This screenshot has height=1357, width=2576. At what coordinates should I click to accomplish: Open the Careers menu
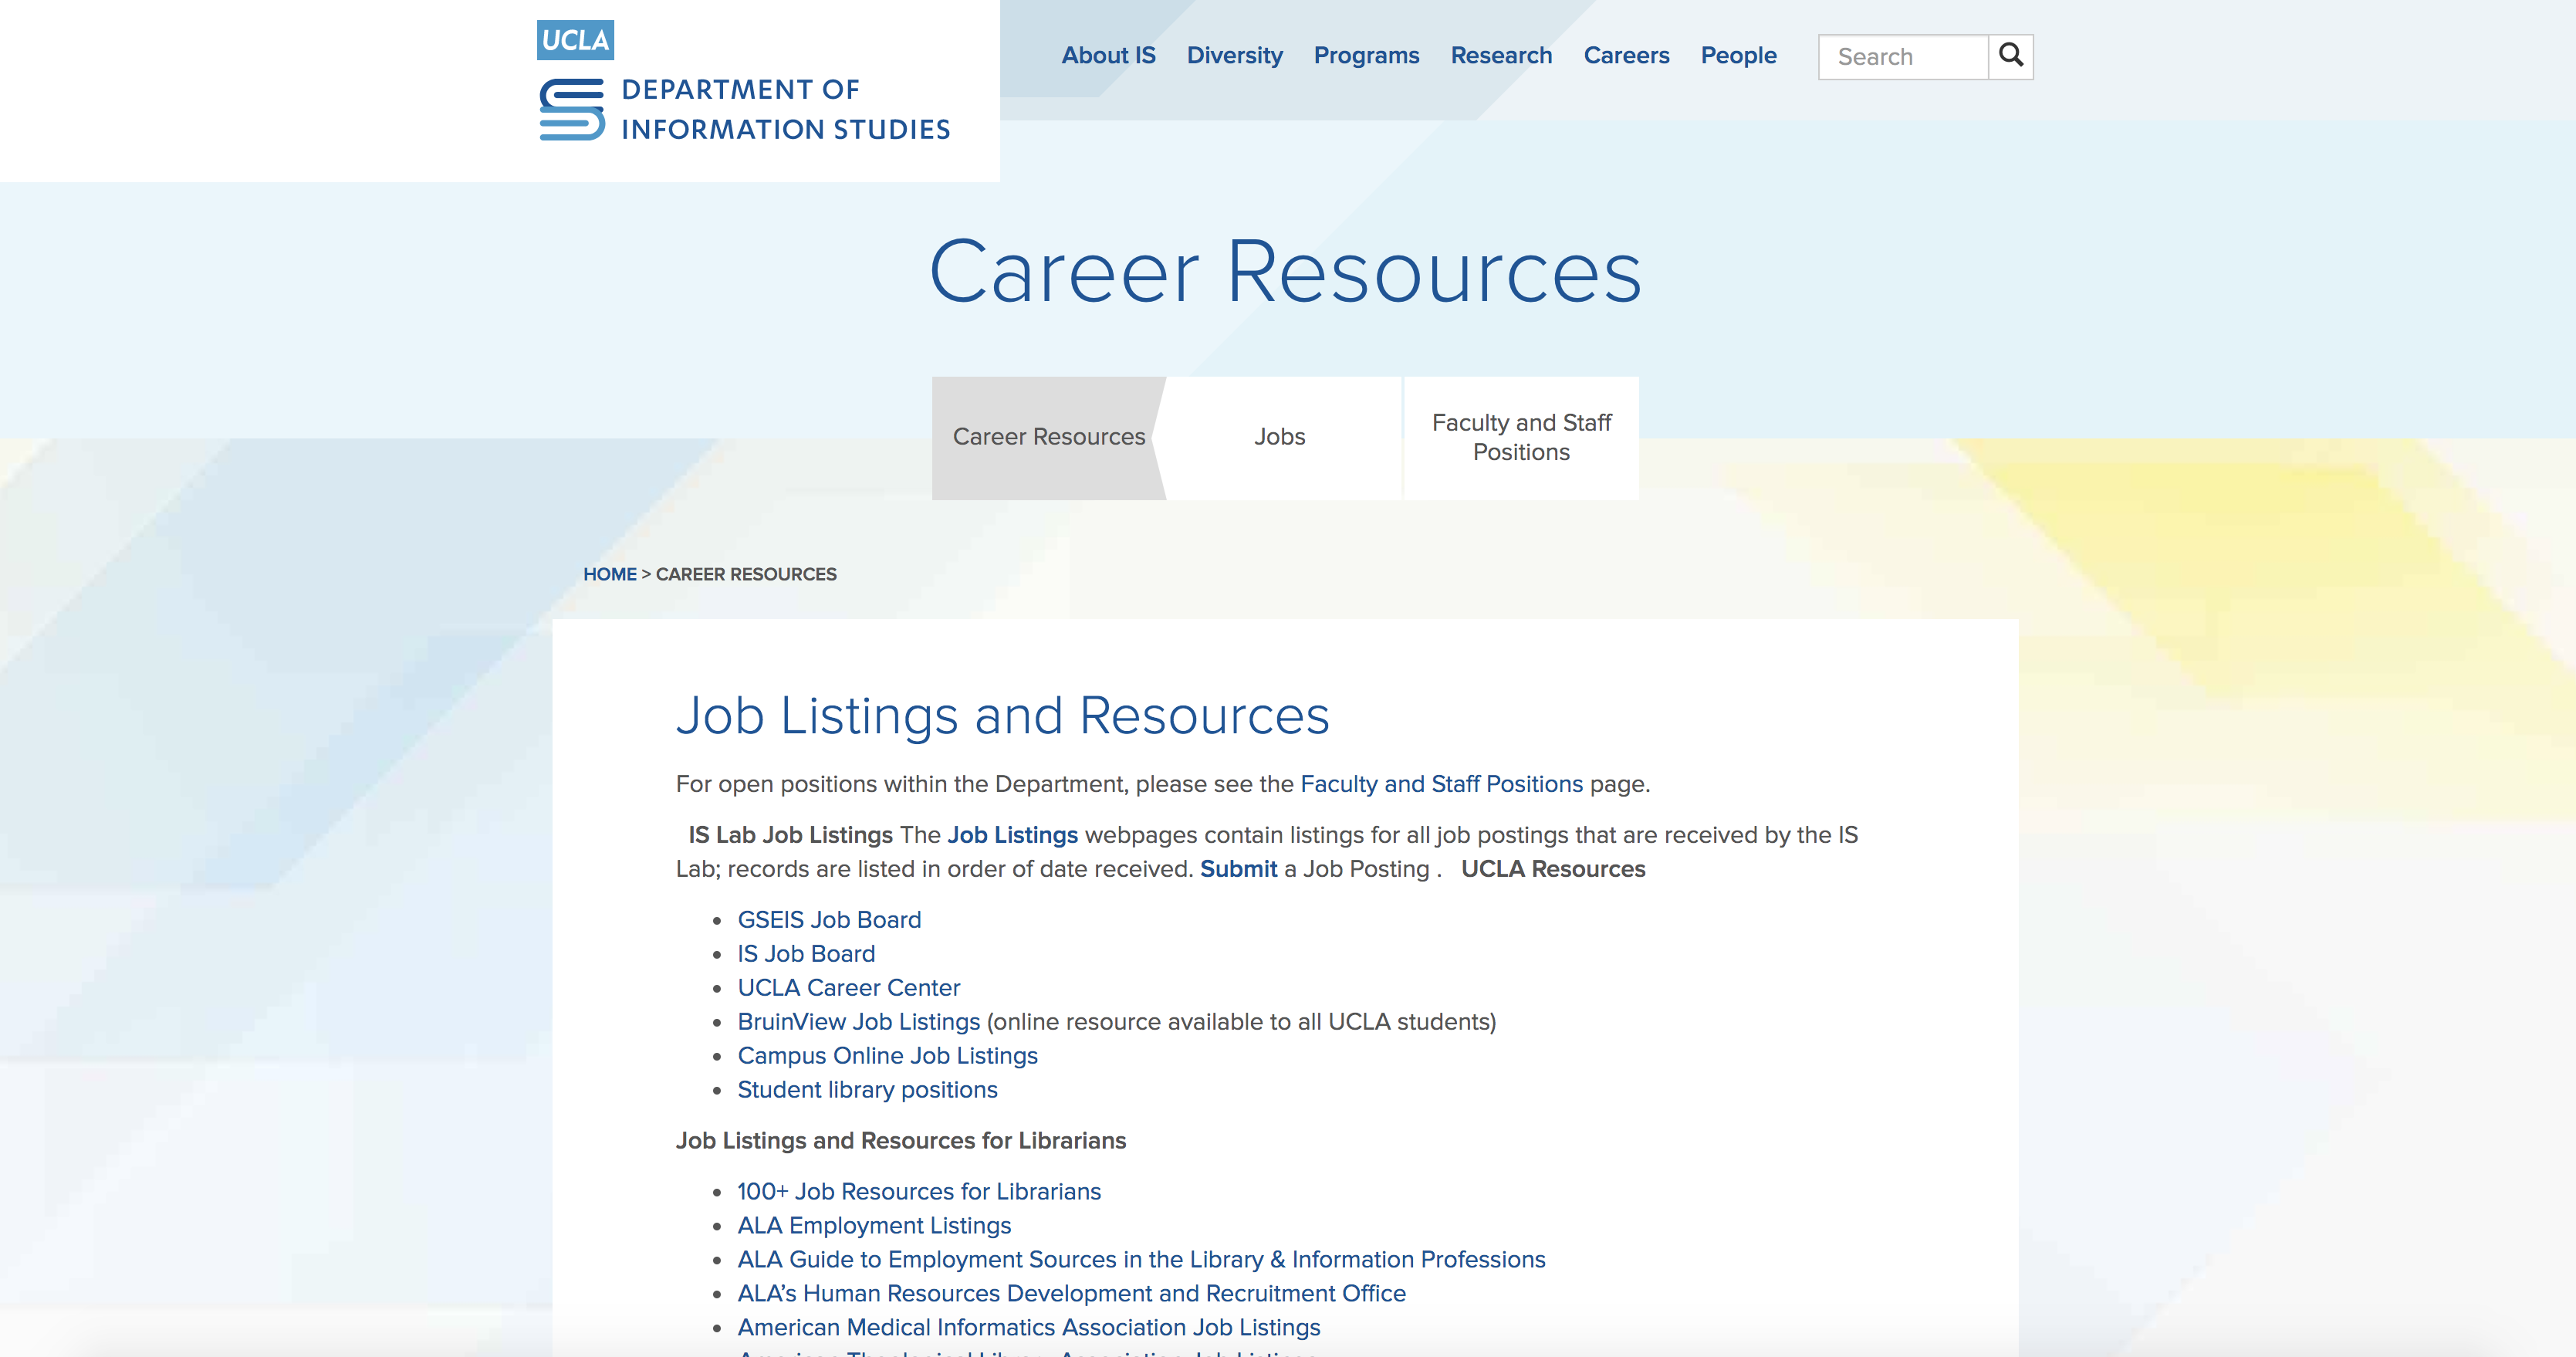point(1626,55)
